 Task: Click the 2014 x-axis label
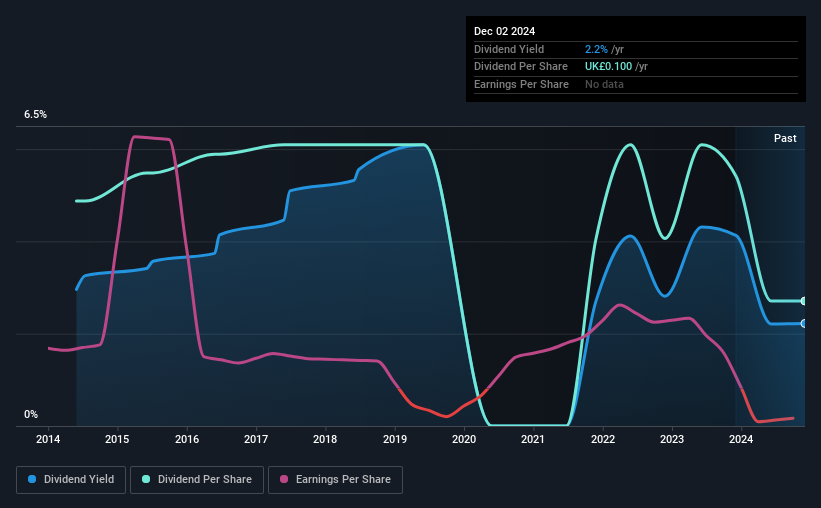(48, 439)
